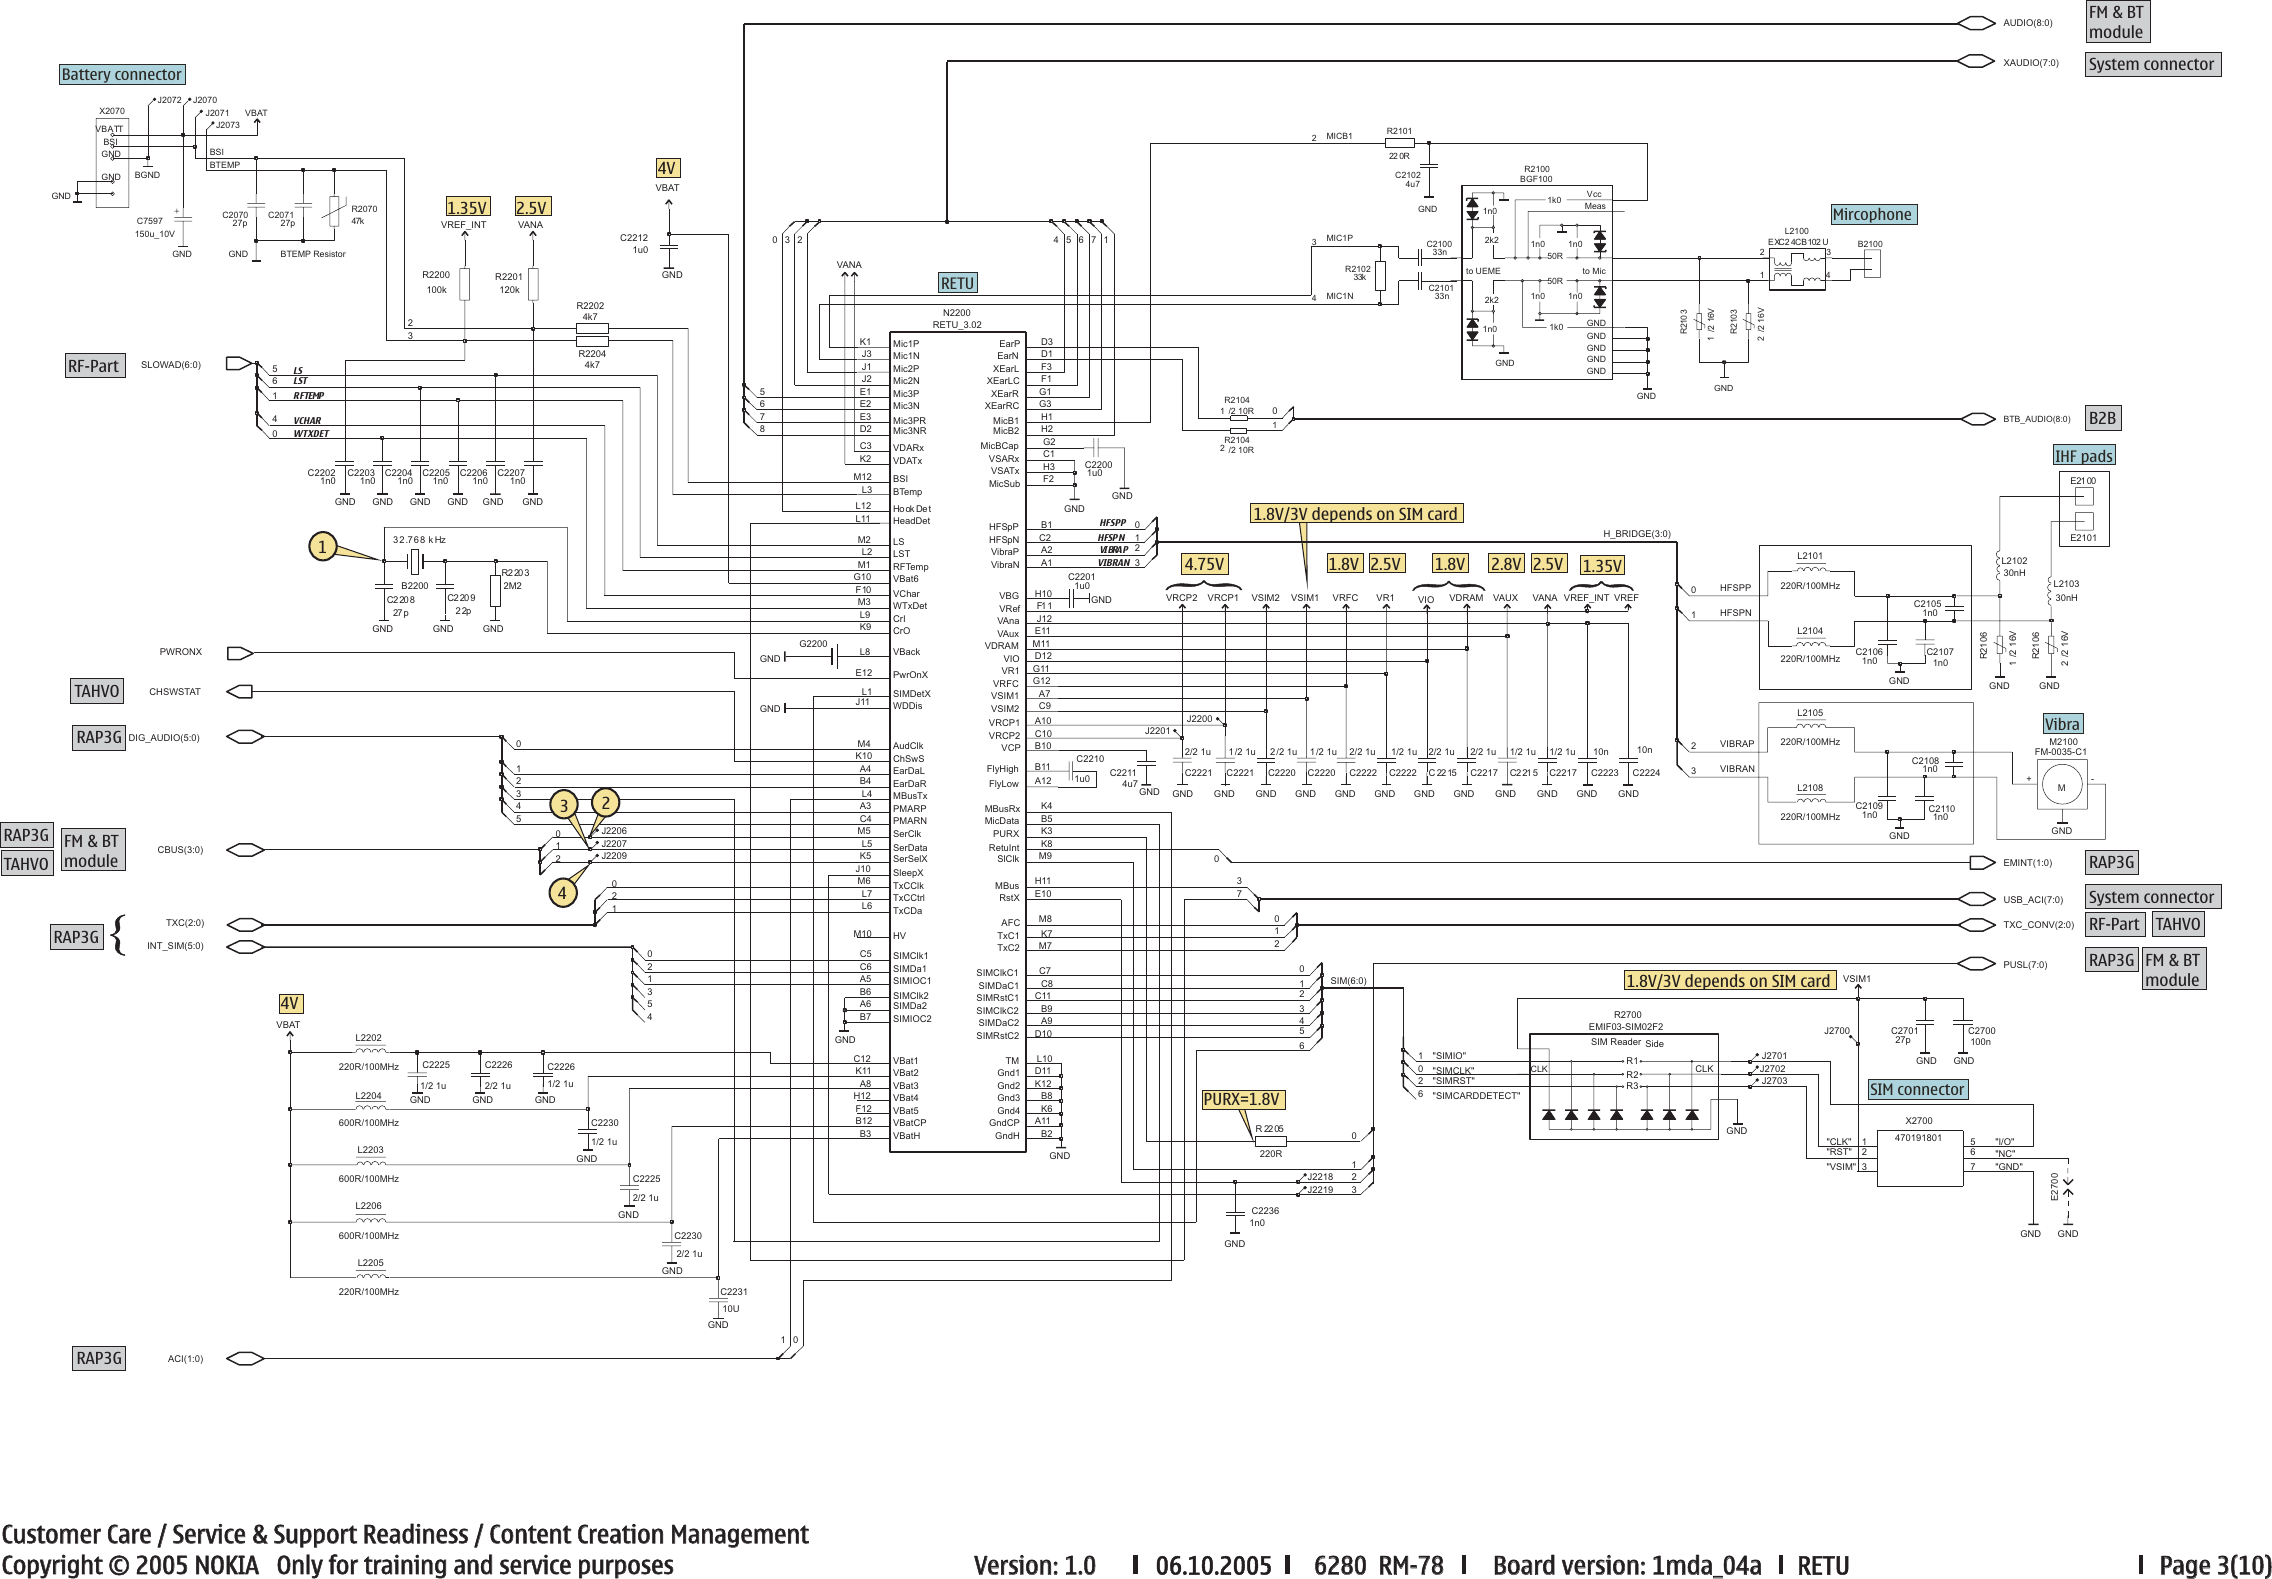Click the B2B block label

(2105, 419)
